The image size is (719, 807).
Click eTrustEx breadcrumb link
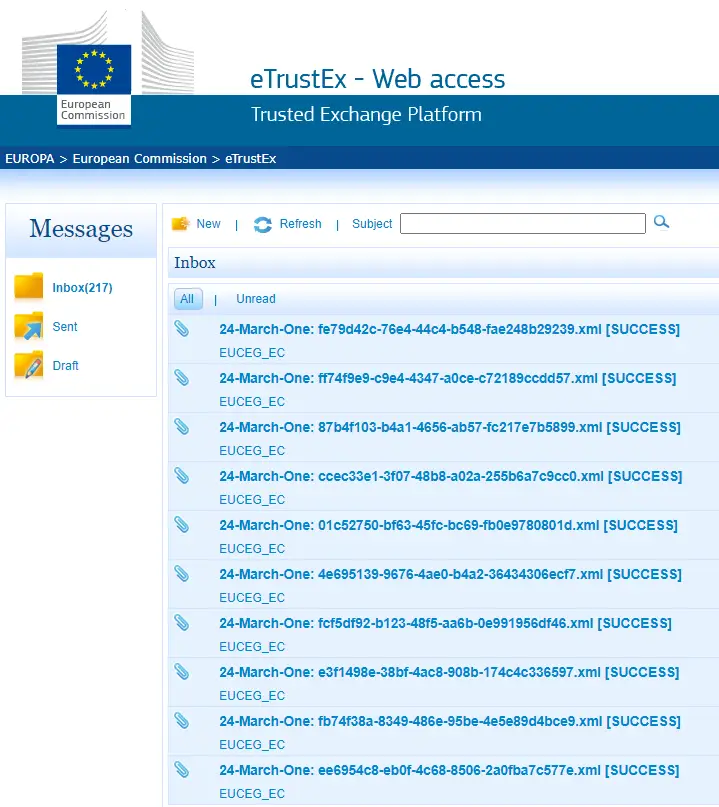coord(251,159)
